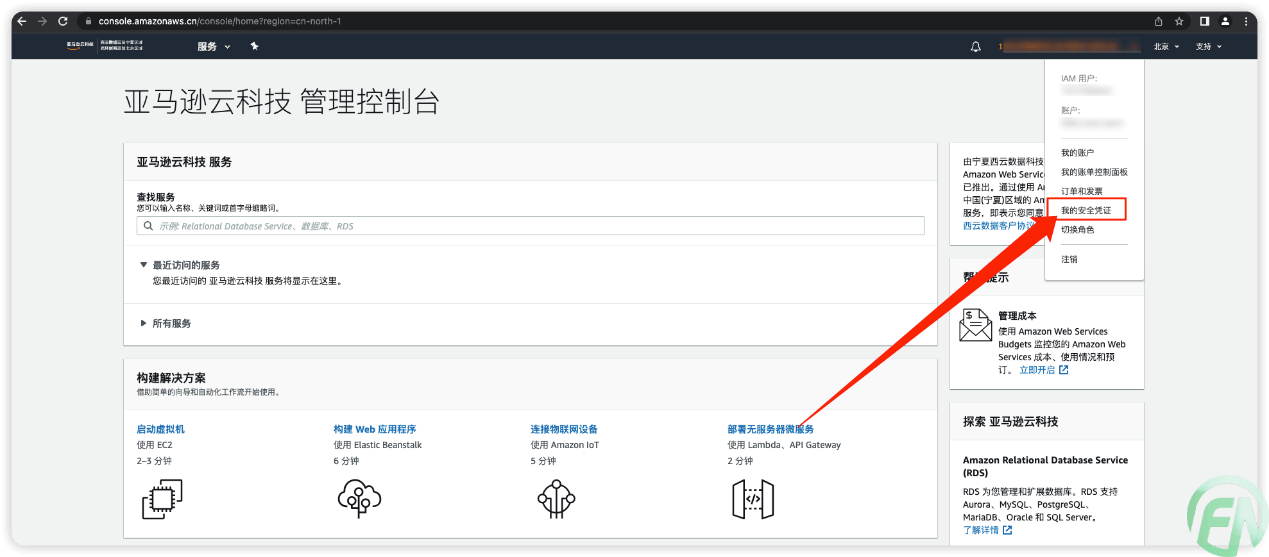Image resolution: width=1269 pixels, height=557 pixels.
Task: Click the share page icon in address bar
Action: click(x=1158, y=21)
